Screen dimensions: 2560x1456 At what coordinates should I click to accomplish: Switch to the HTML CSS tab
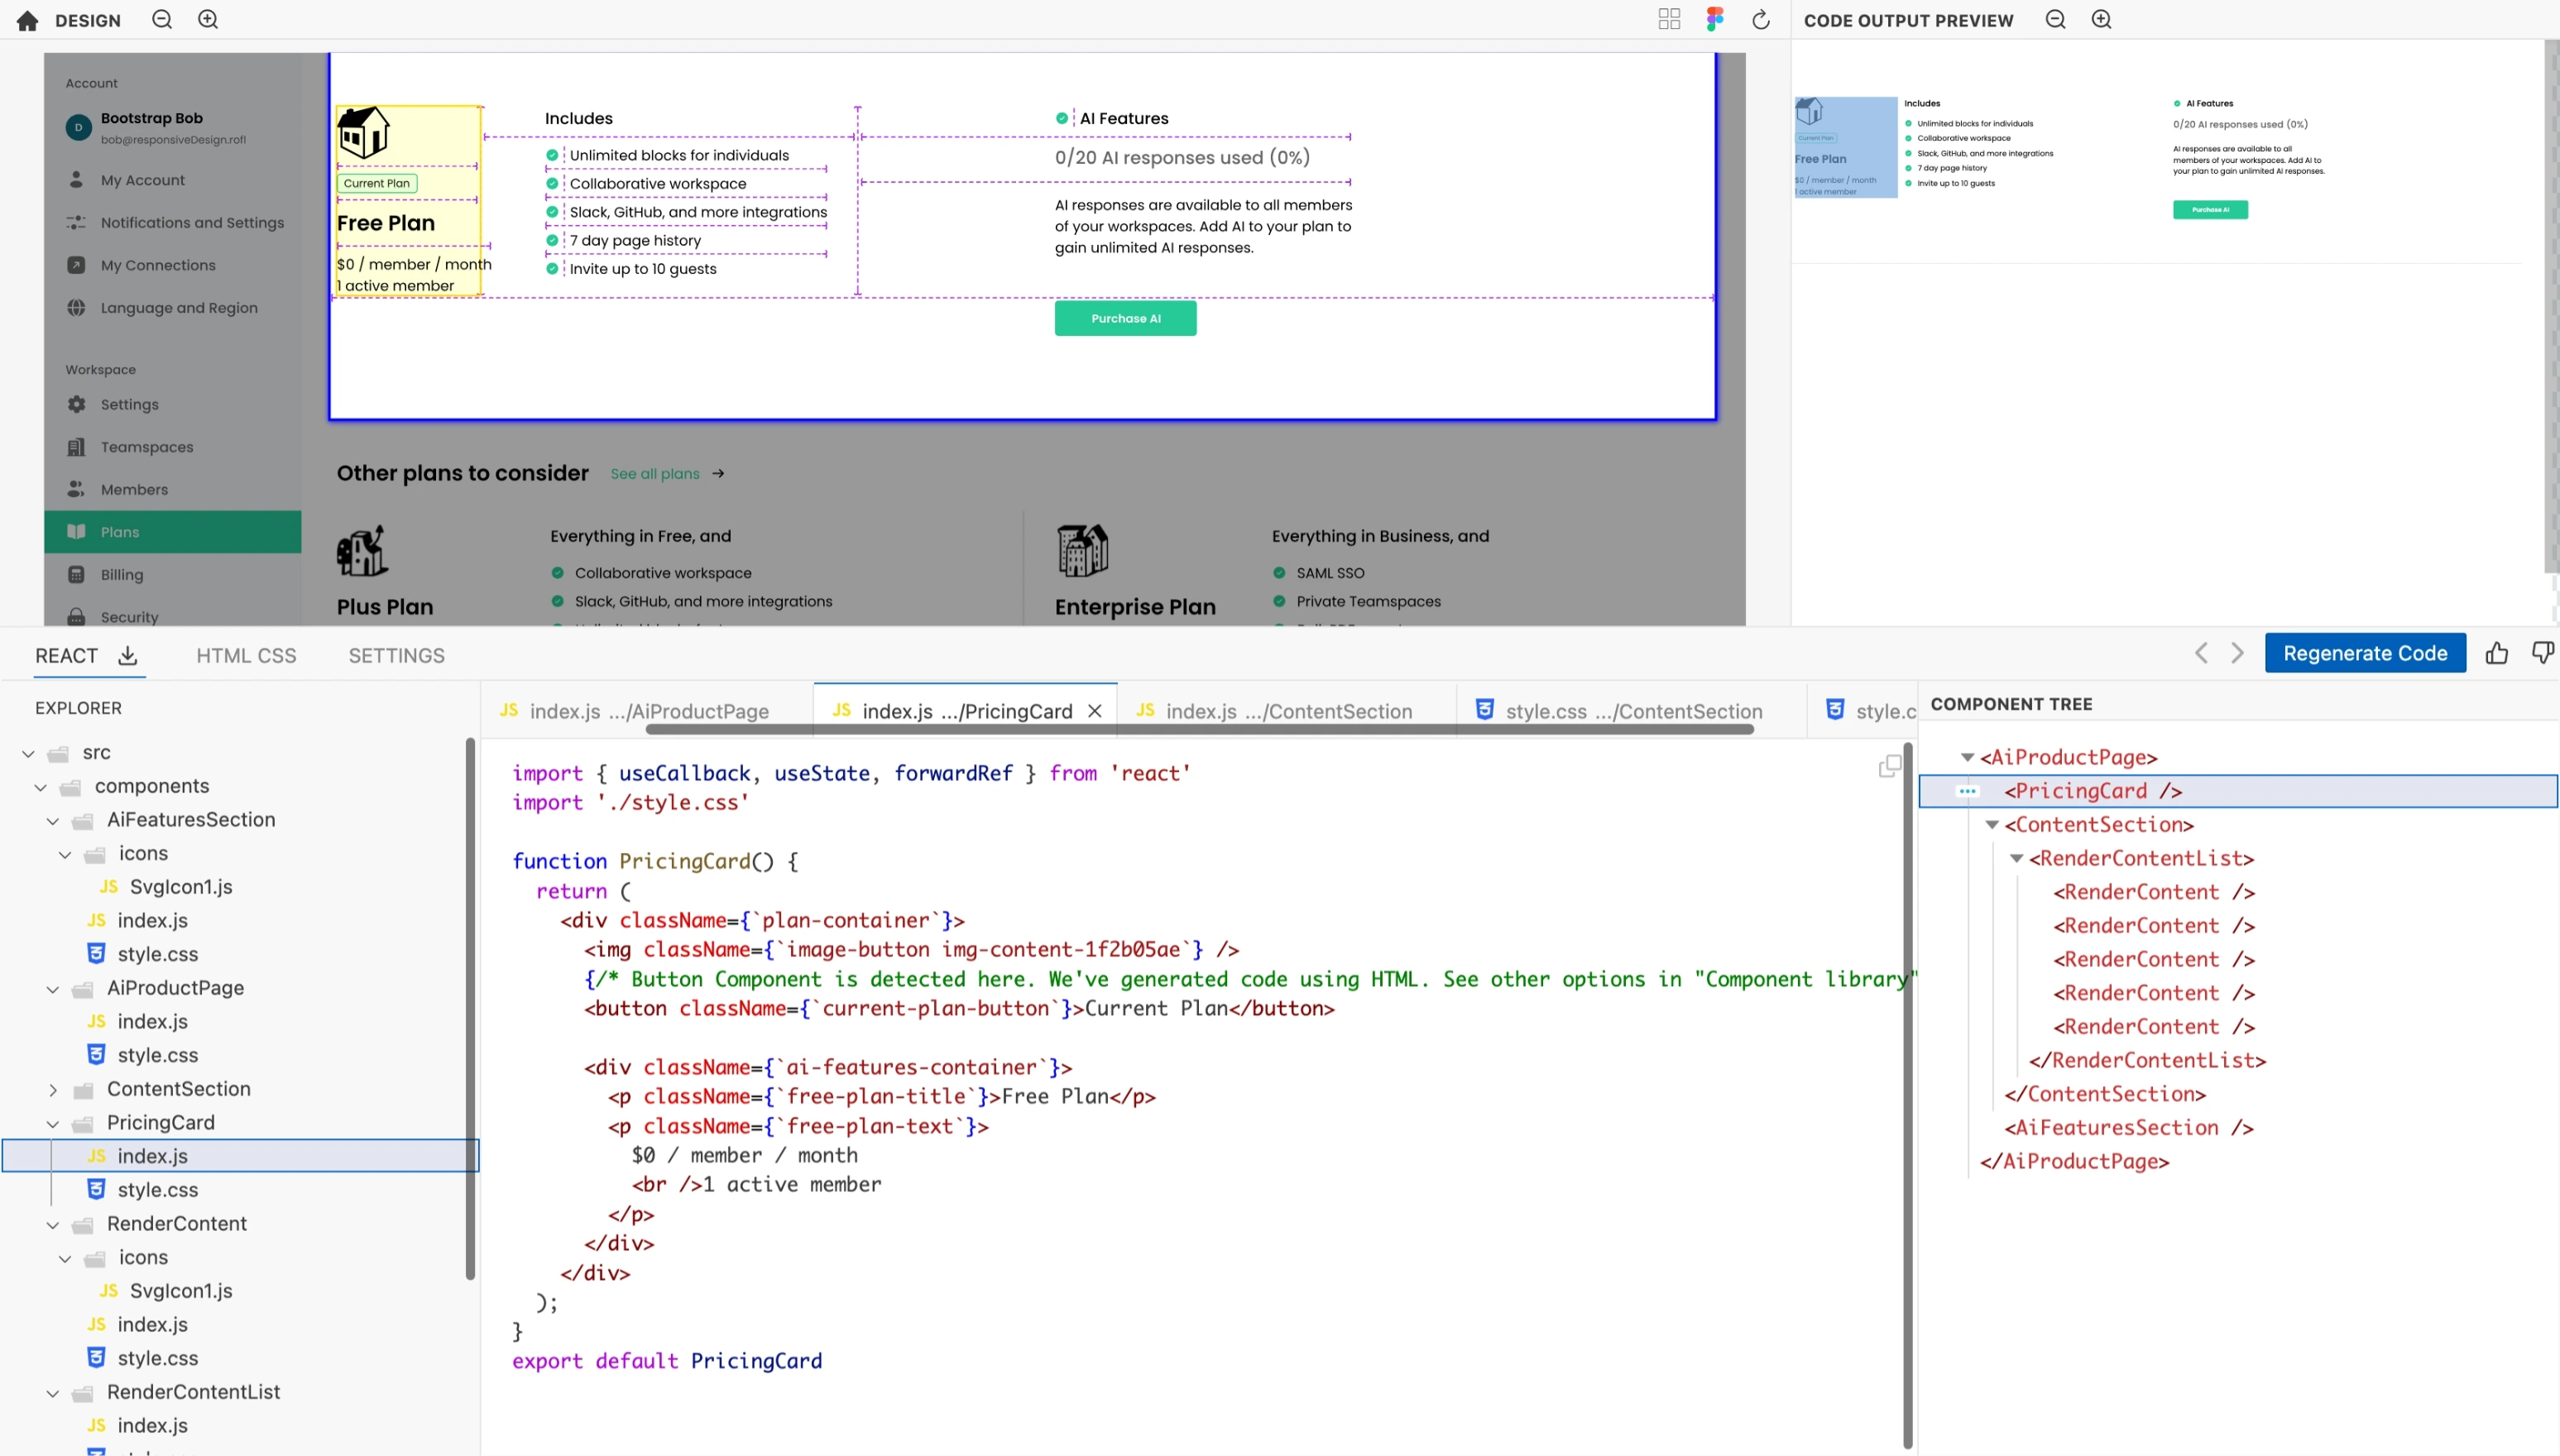(x=246, y=656)
